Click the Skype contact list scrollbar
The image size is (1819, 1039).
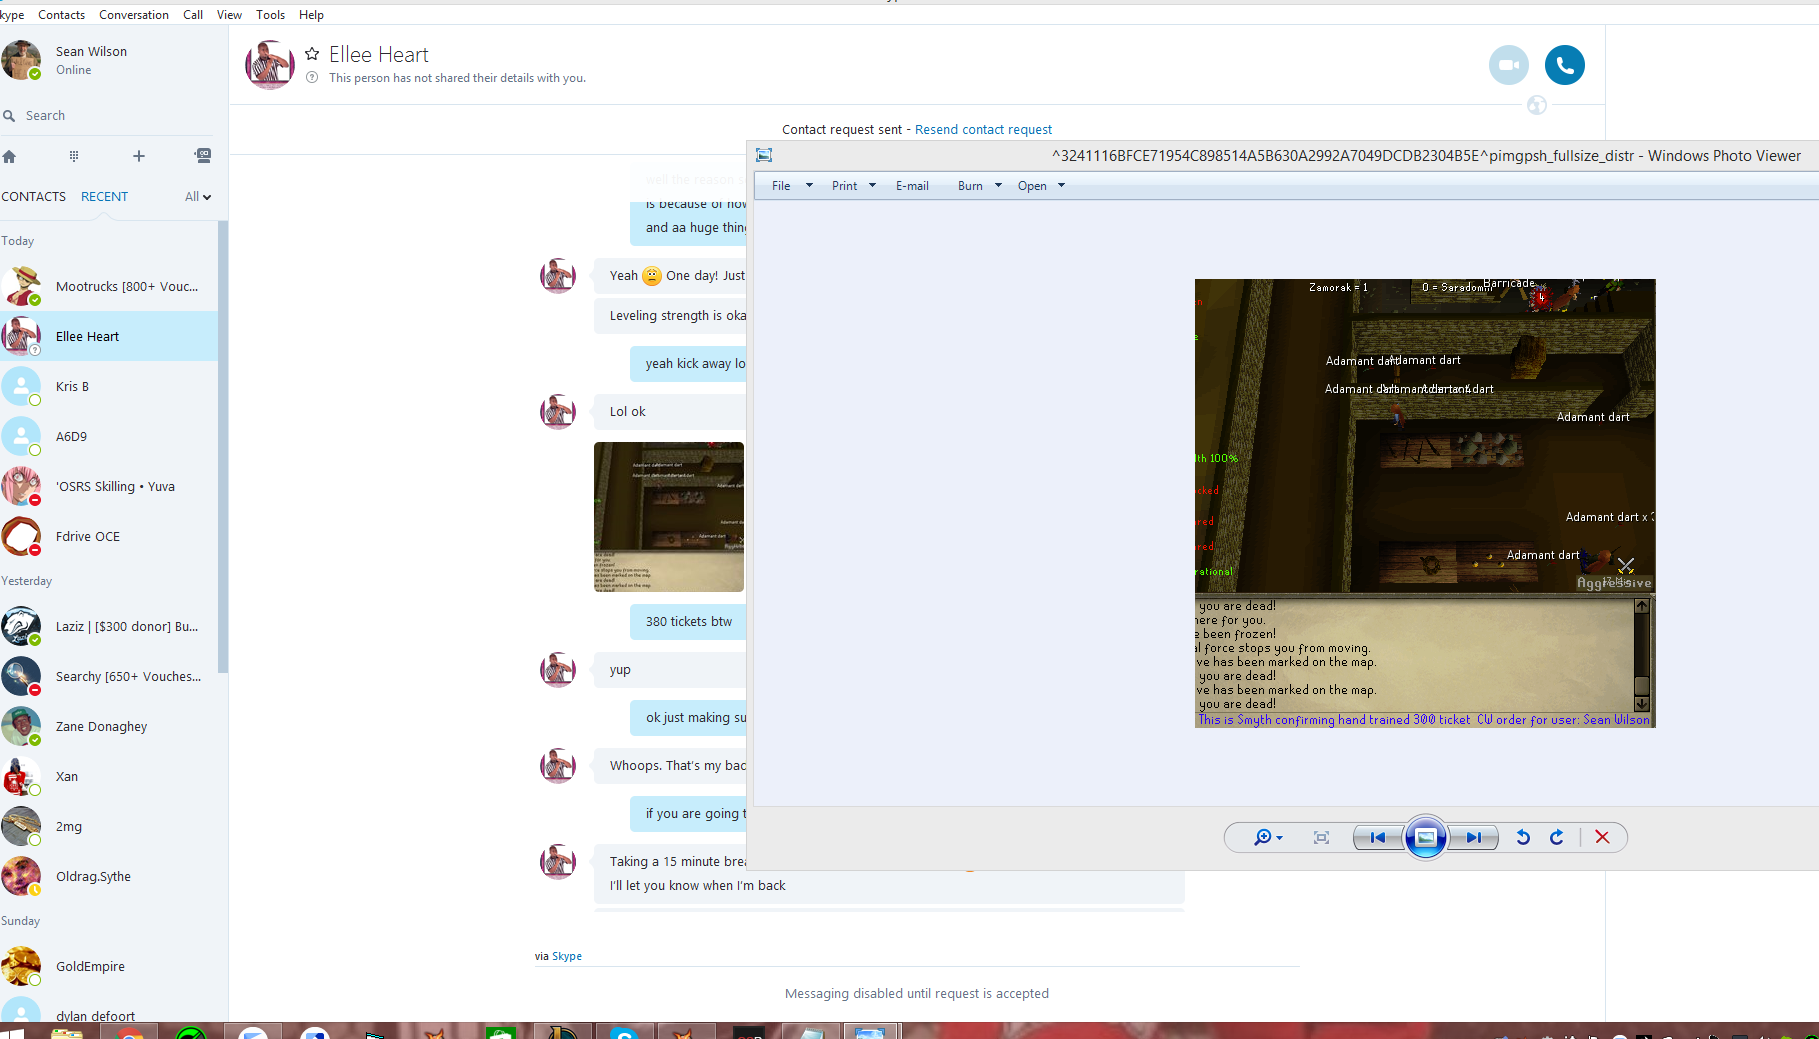[223, 447]
